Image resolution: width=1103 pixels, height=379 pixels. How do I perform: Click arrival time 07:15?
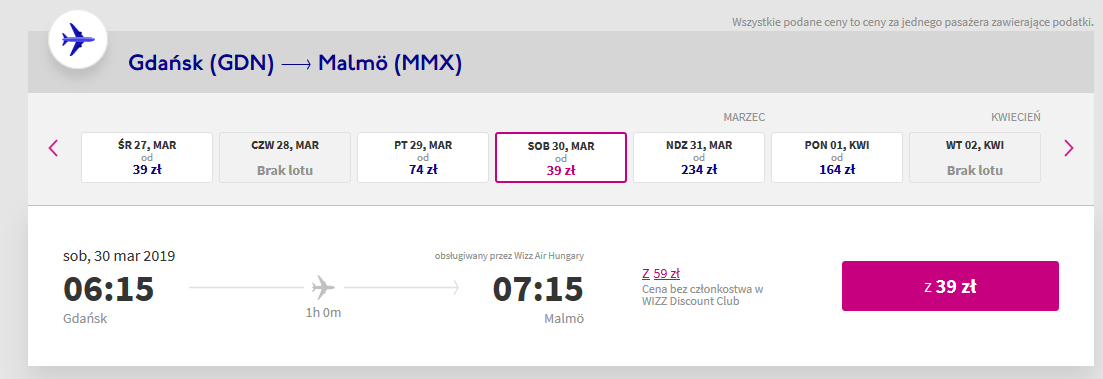point(538,289)
